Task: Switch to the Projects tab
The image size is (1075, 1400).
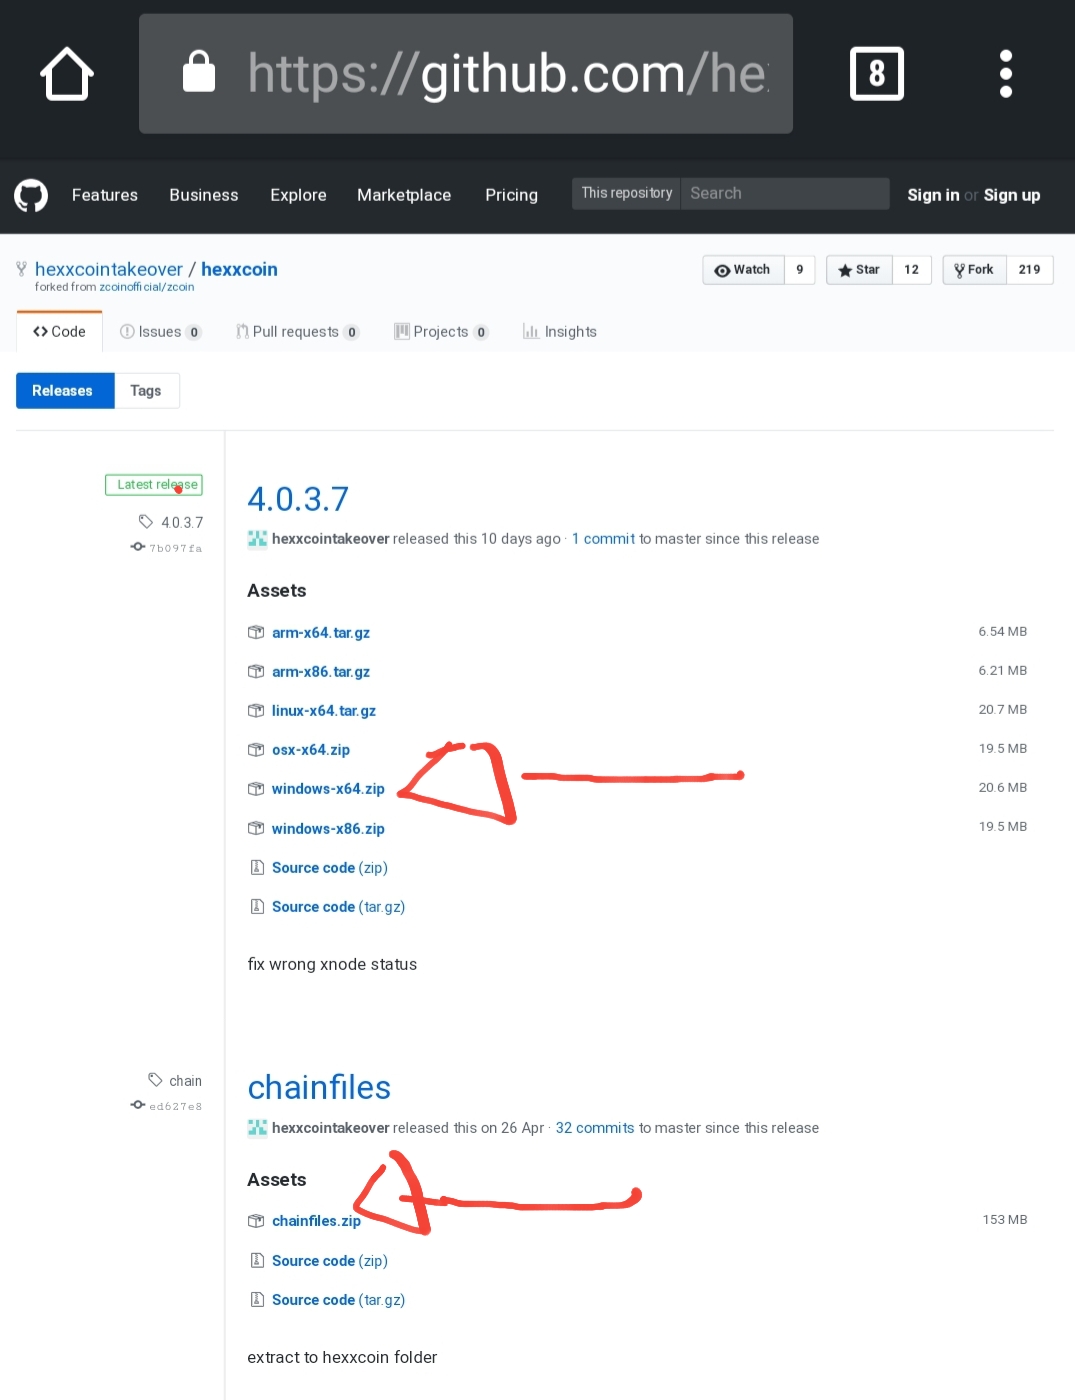Action: click(x=441, y=332)
